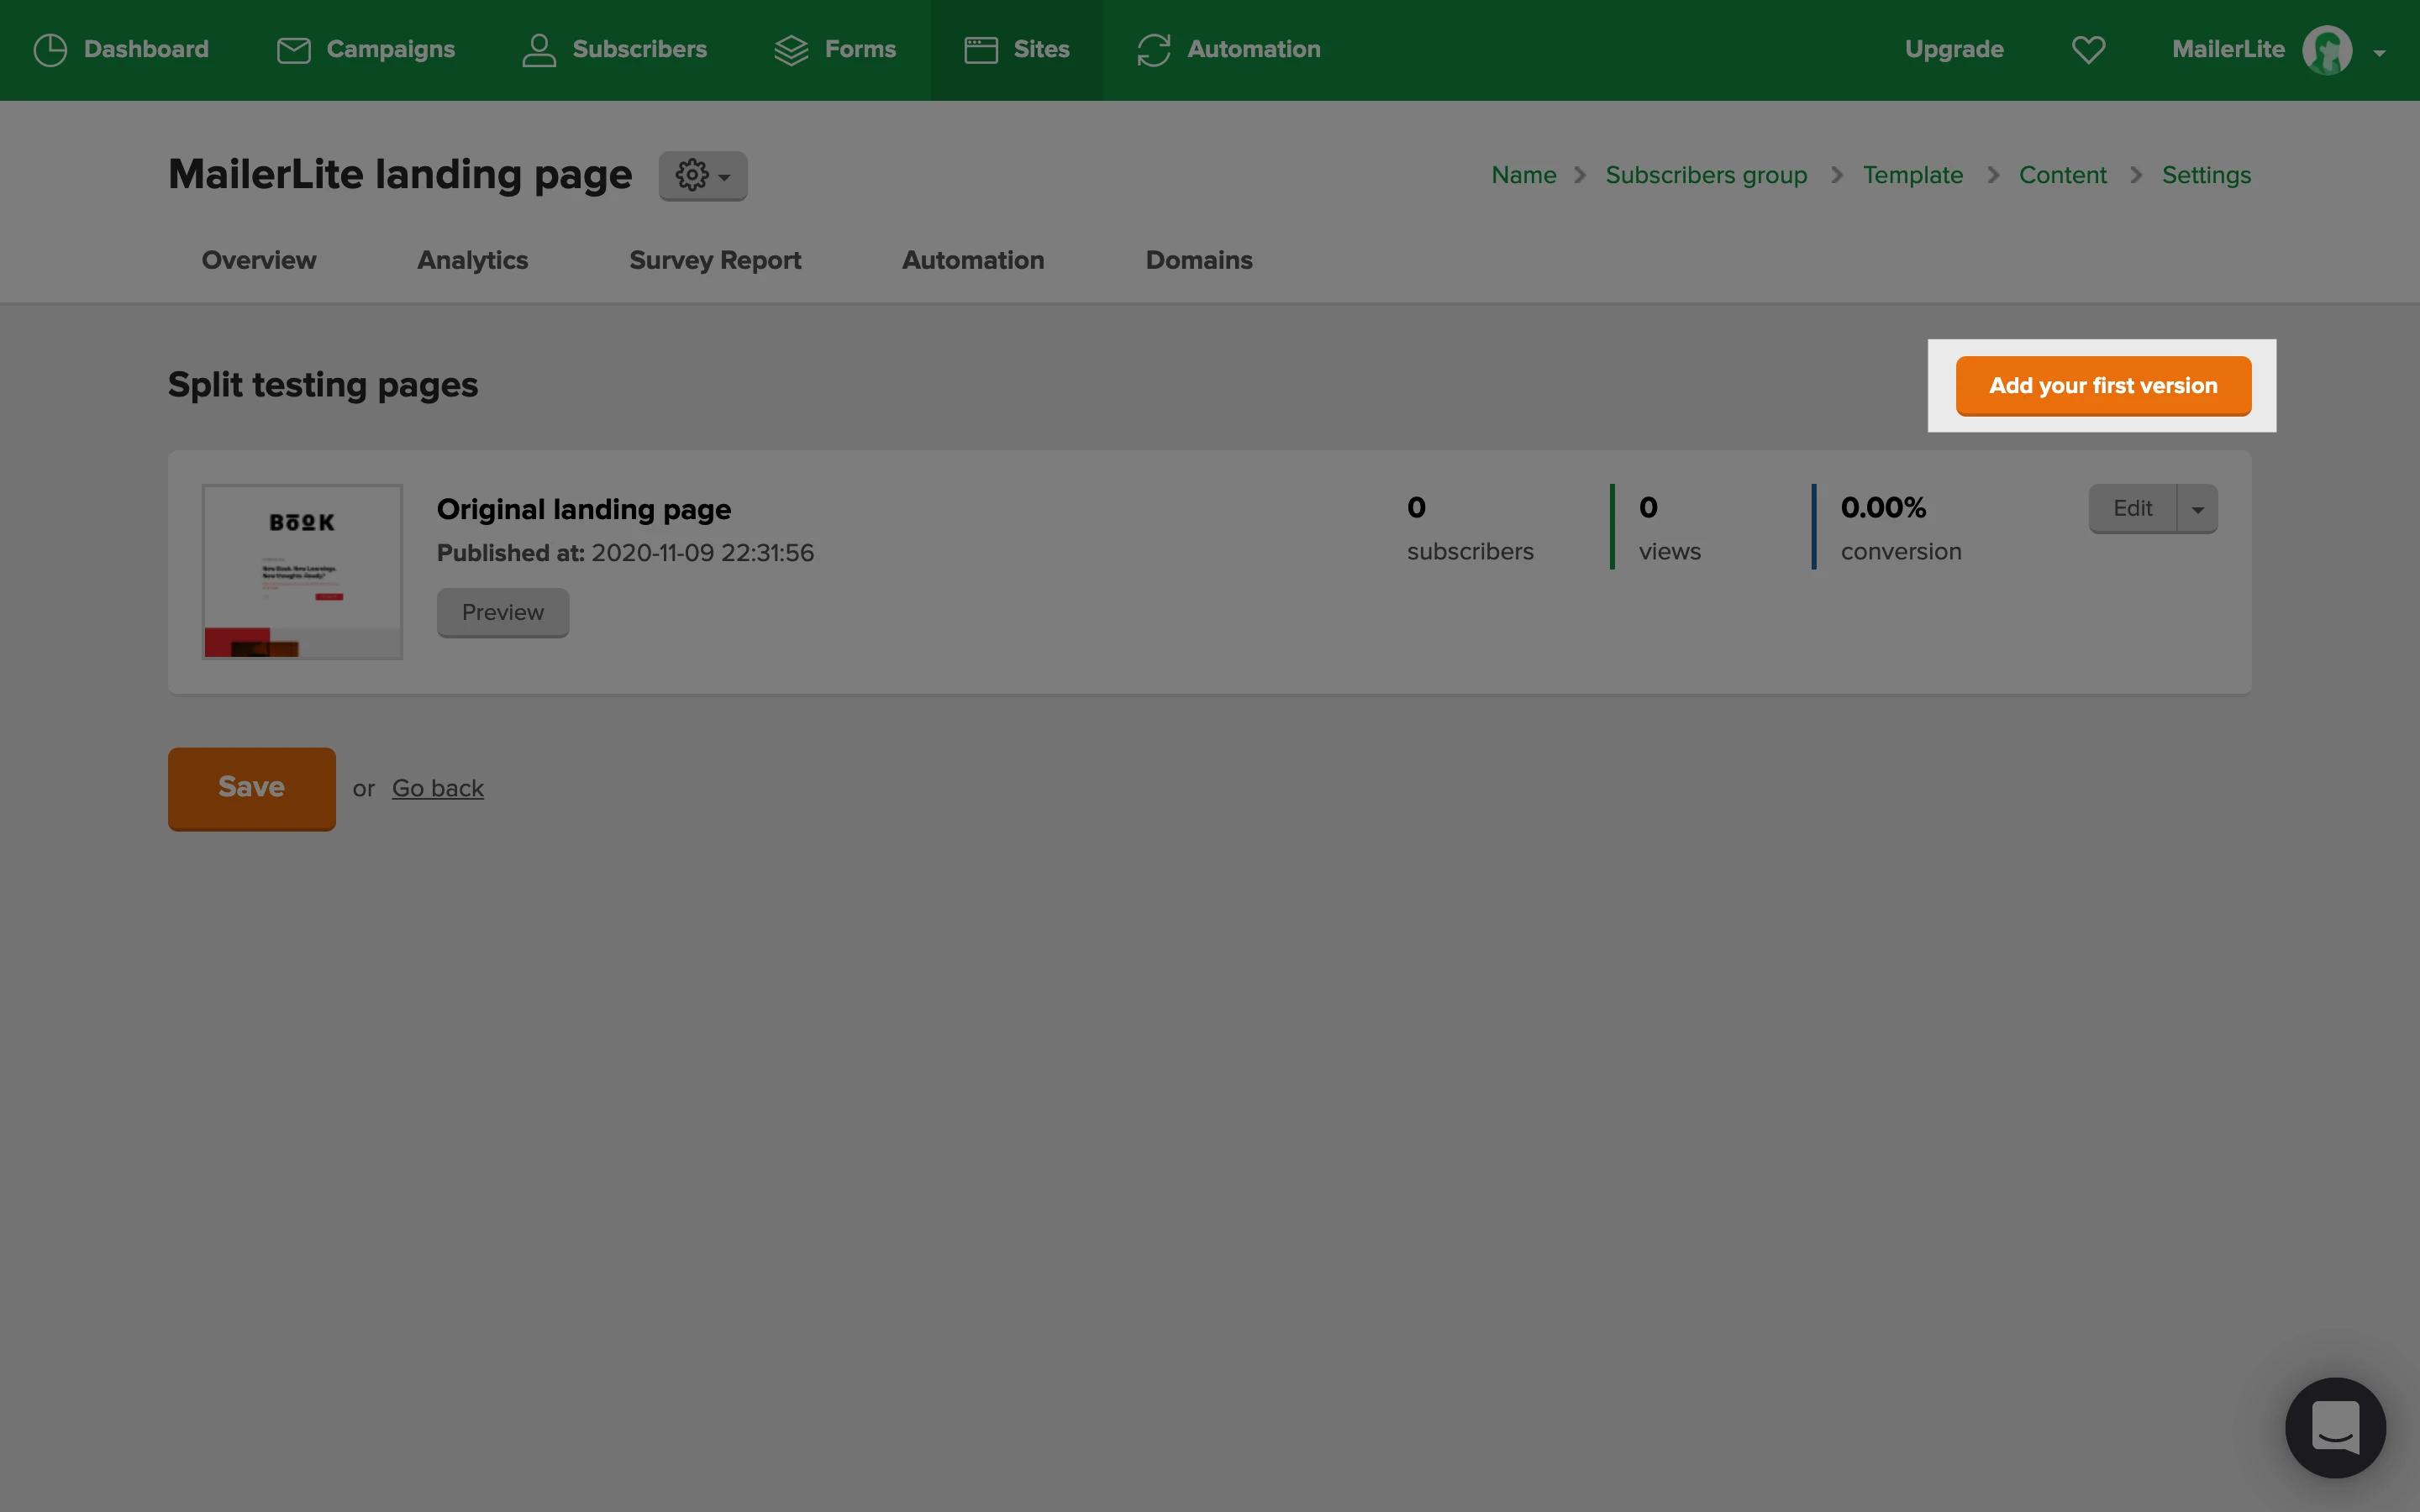Go to the Name step
2420x1512 pixels.
pos(1523,175)
